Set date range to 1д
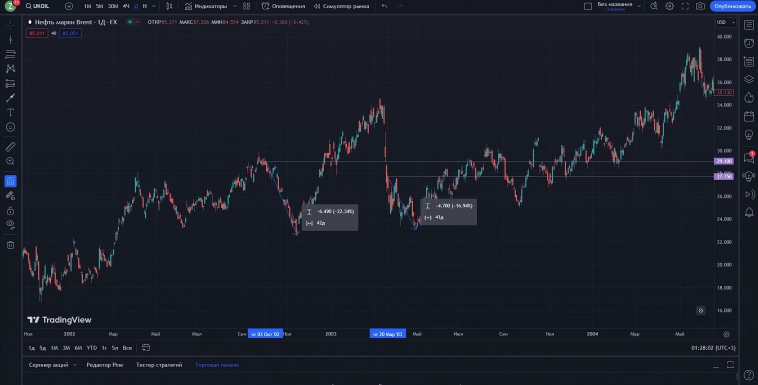758x385 pixels. click(x=31, y=348)
